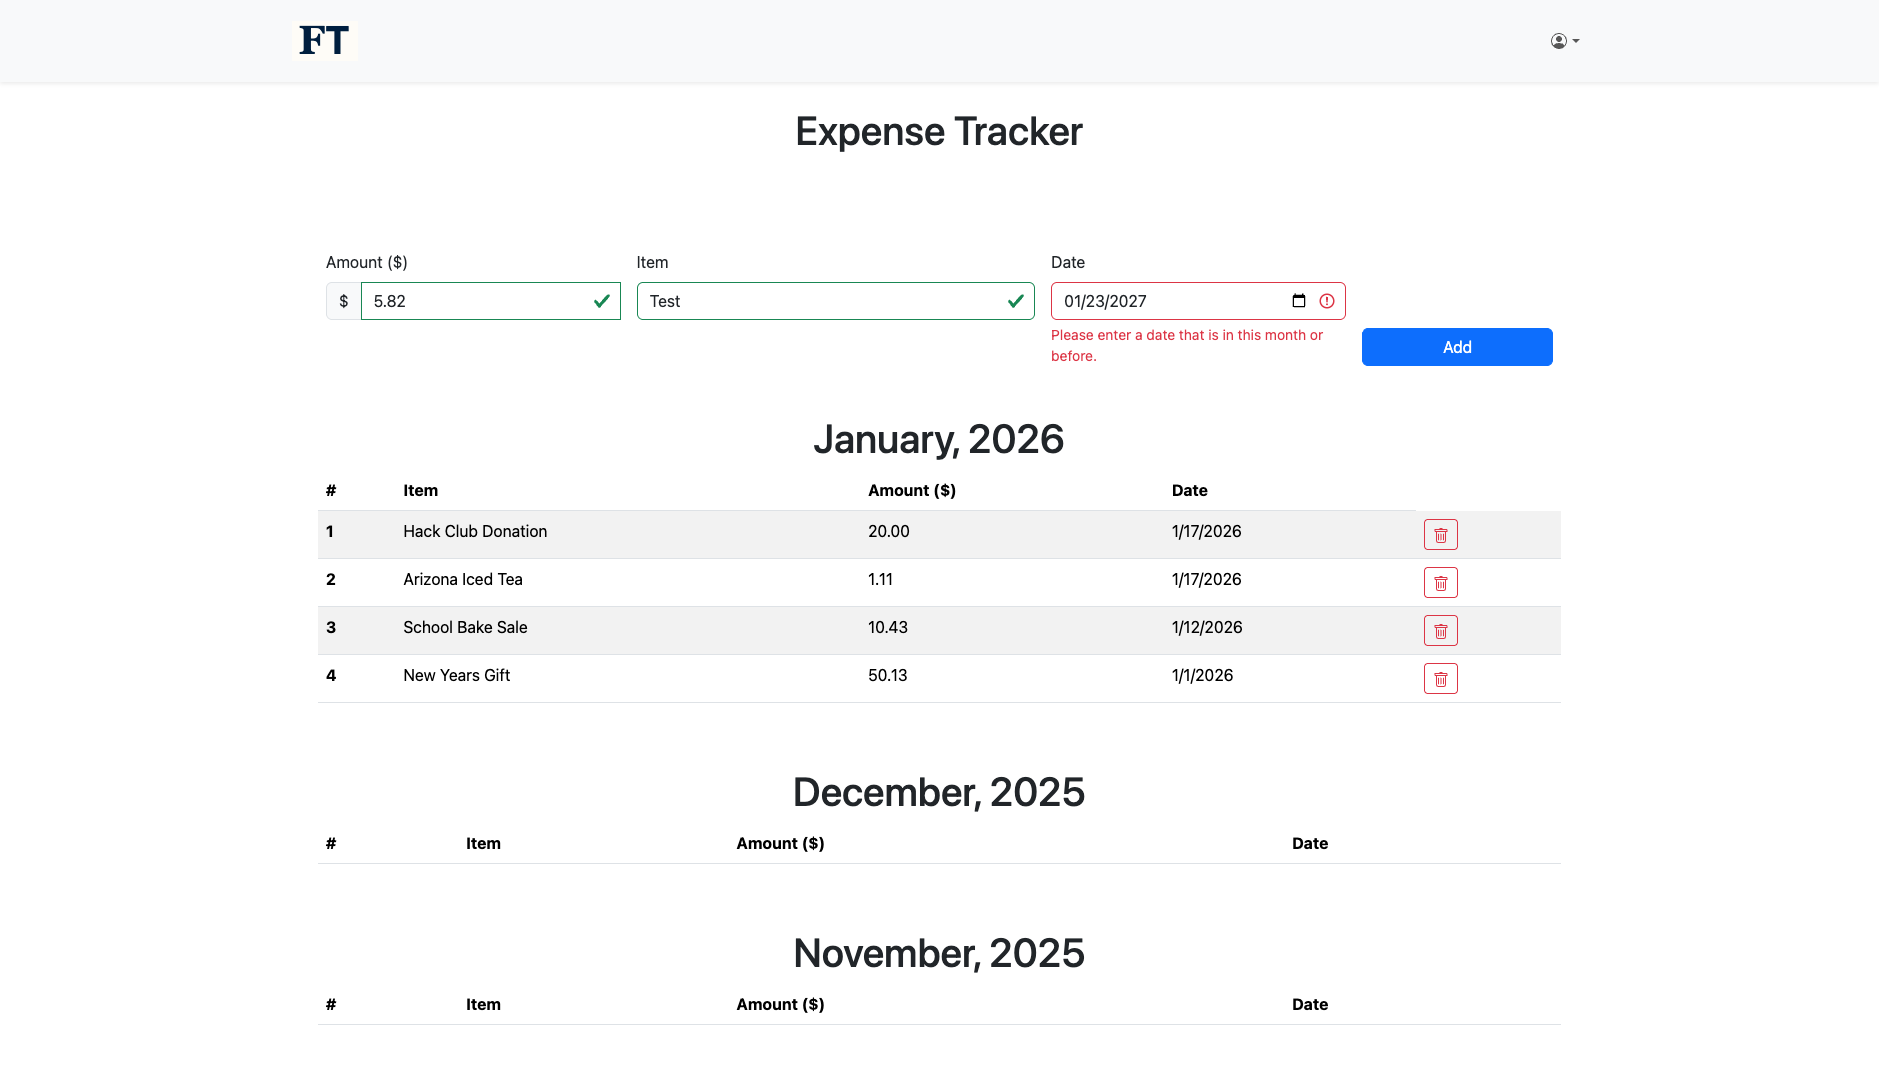Open the date picker calendar icon

point(1298,301)
